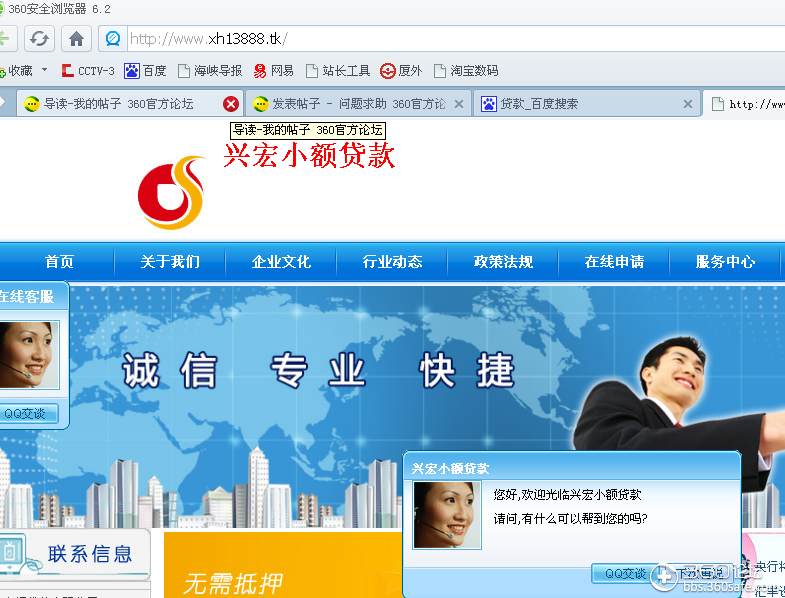Select 政策法规 in the site navigation
The height and width of the screenshot is (598, 785).
coord(503,261)
